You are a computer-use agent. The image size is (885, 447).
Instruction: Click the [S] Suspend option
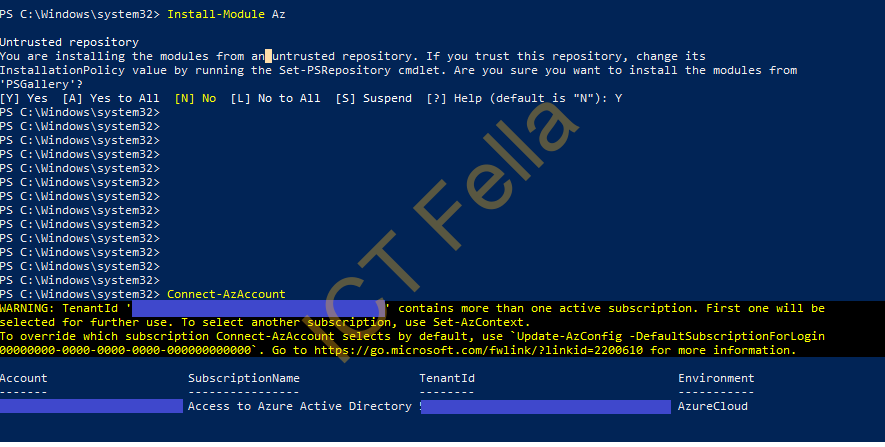(374, 98)
